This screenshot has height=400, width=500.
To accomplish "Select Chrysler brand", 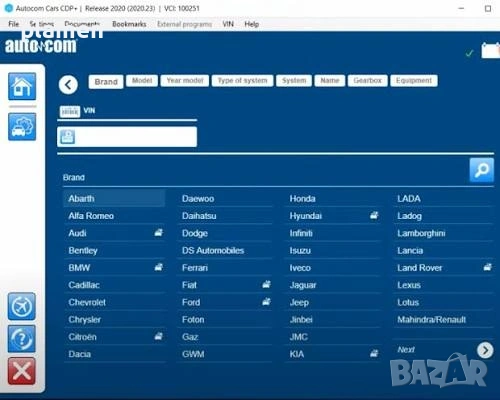I will [114, 320].
